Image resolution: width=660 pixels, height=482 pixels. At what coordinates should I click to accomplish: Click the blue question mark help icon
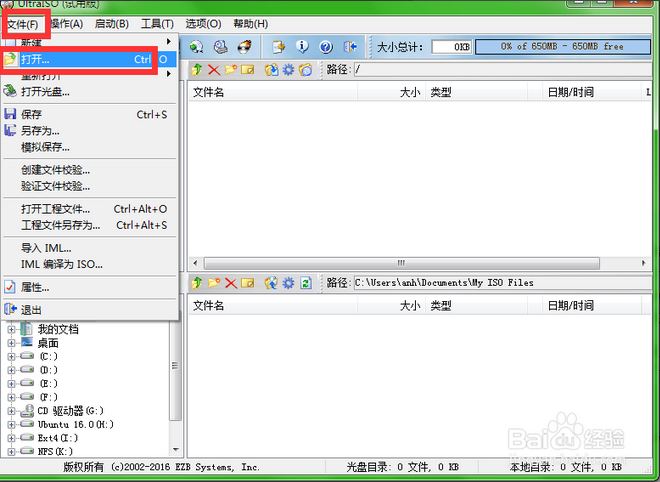(326, 47)
